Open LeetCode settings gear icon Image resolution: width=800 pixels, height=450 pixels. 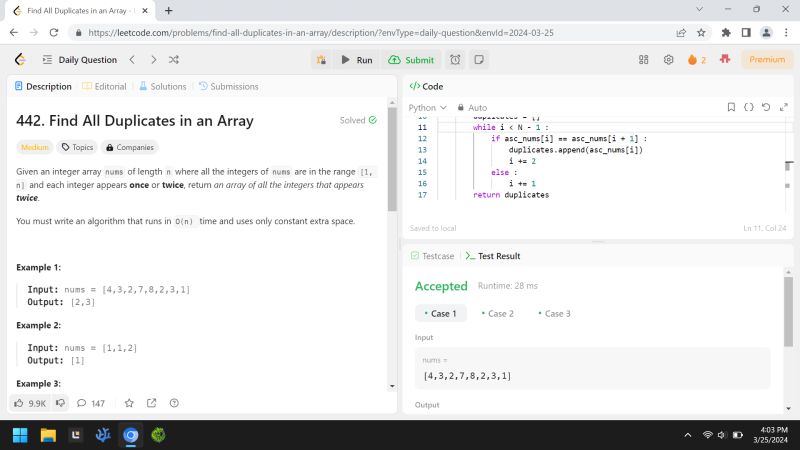668,60
